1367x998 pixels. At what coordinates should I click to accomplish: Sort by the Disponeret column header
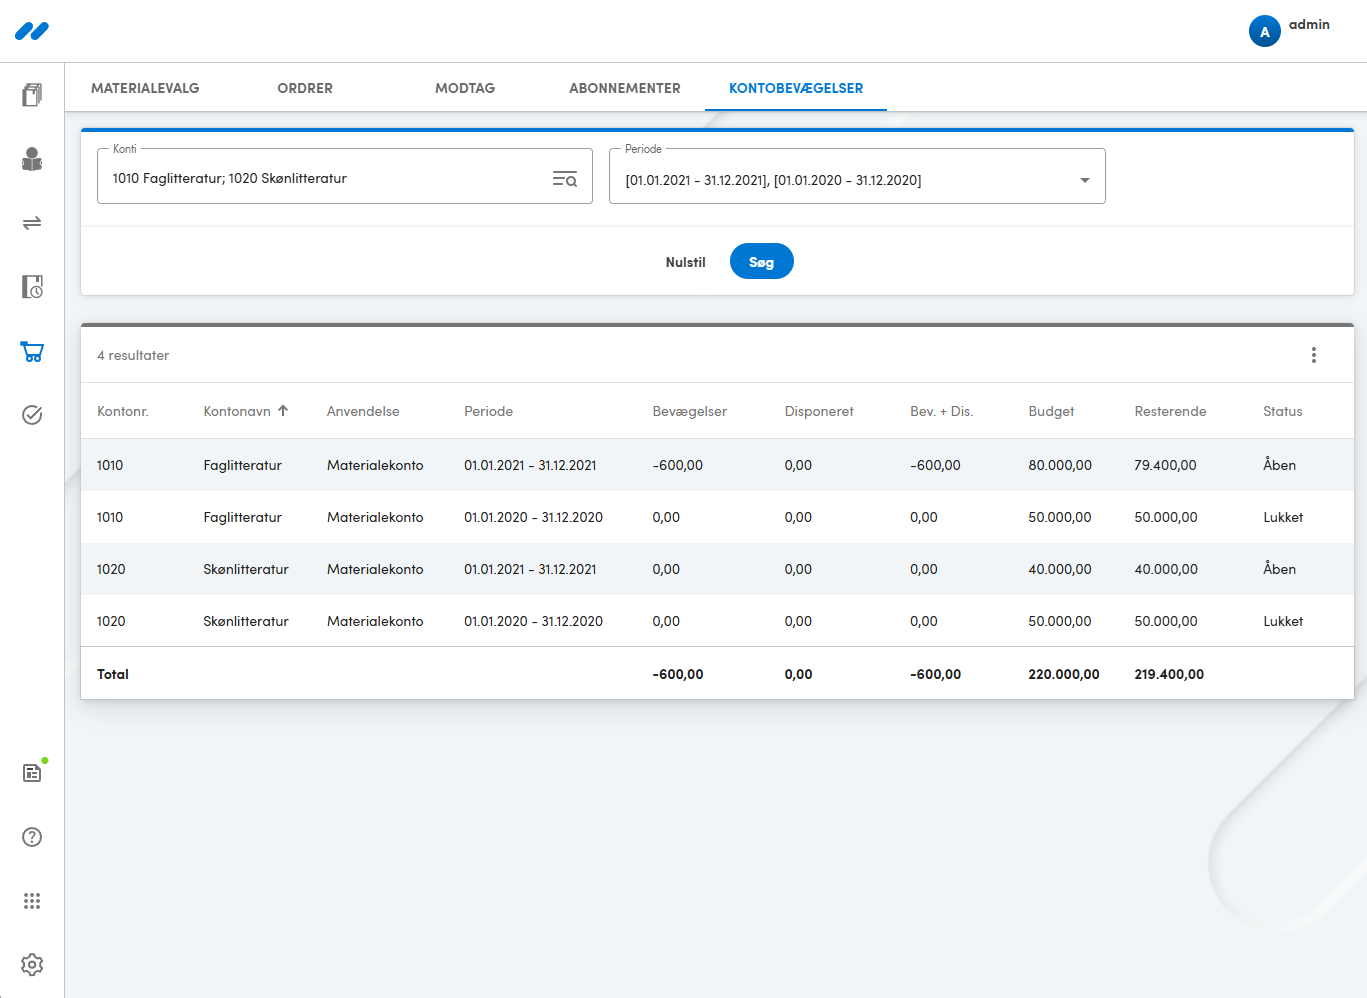click(819, 411)
